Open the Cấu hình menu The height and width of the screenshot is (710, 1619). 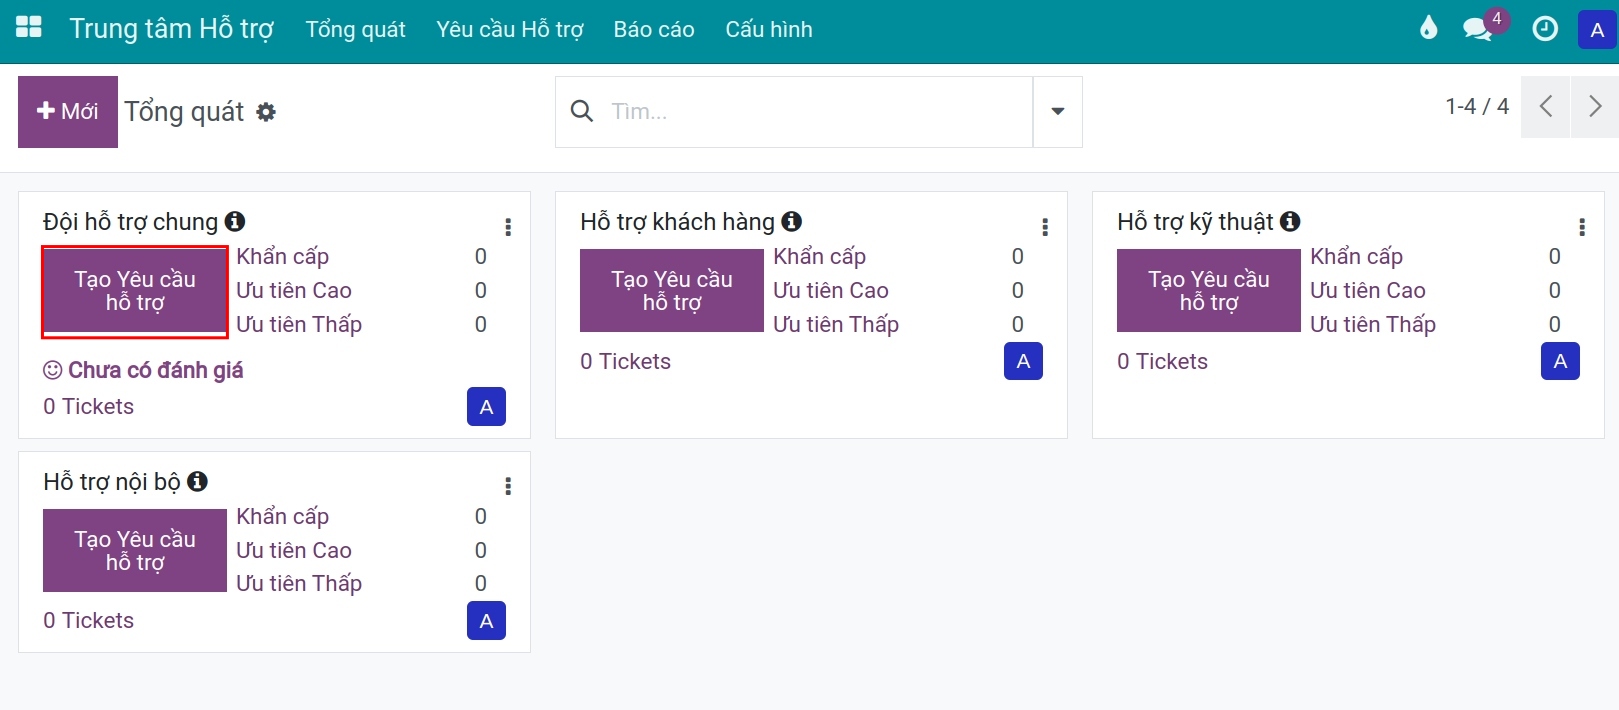[769, 29]
